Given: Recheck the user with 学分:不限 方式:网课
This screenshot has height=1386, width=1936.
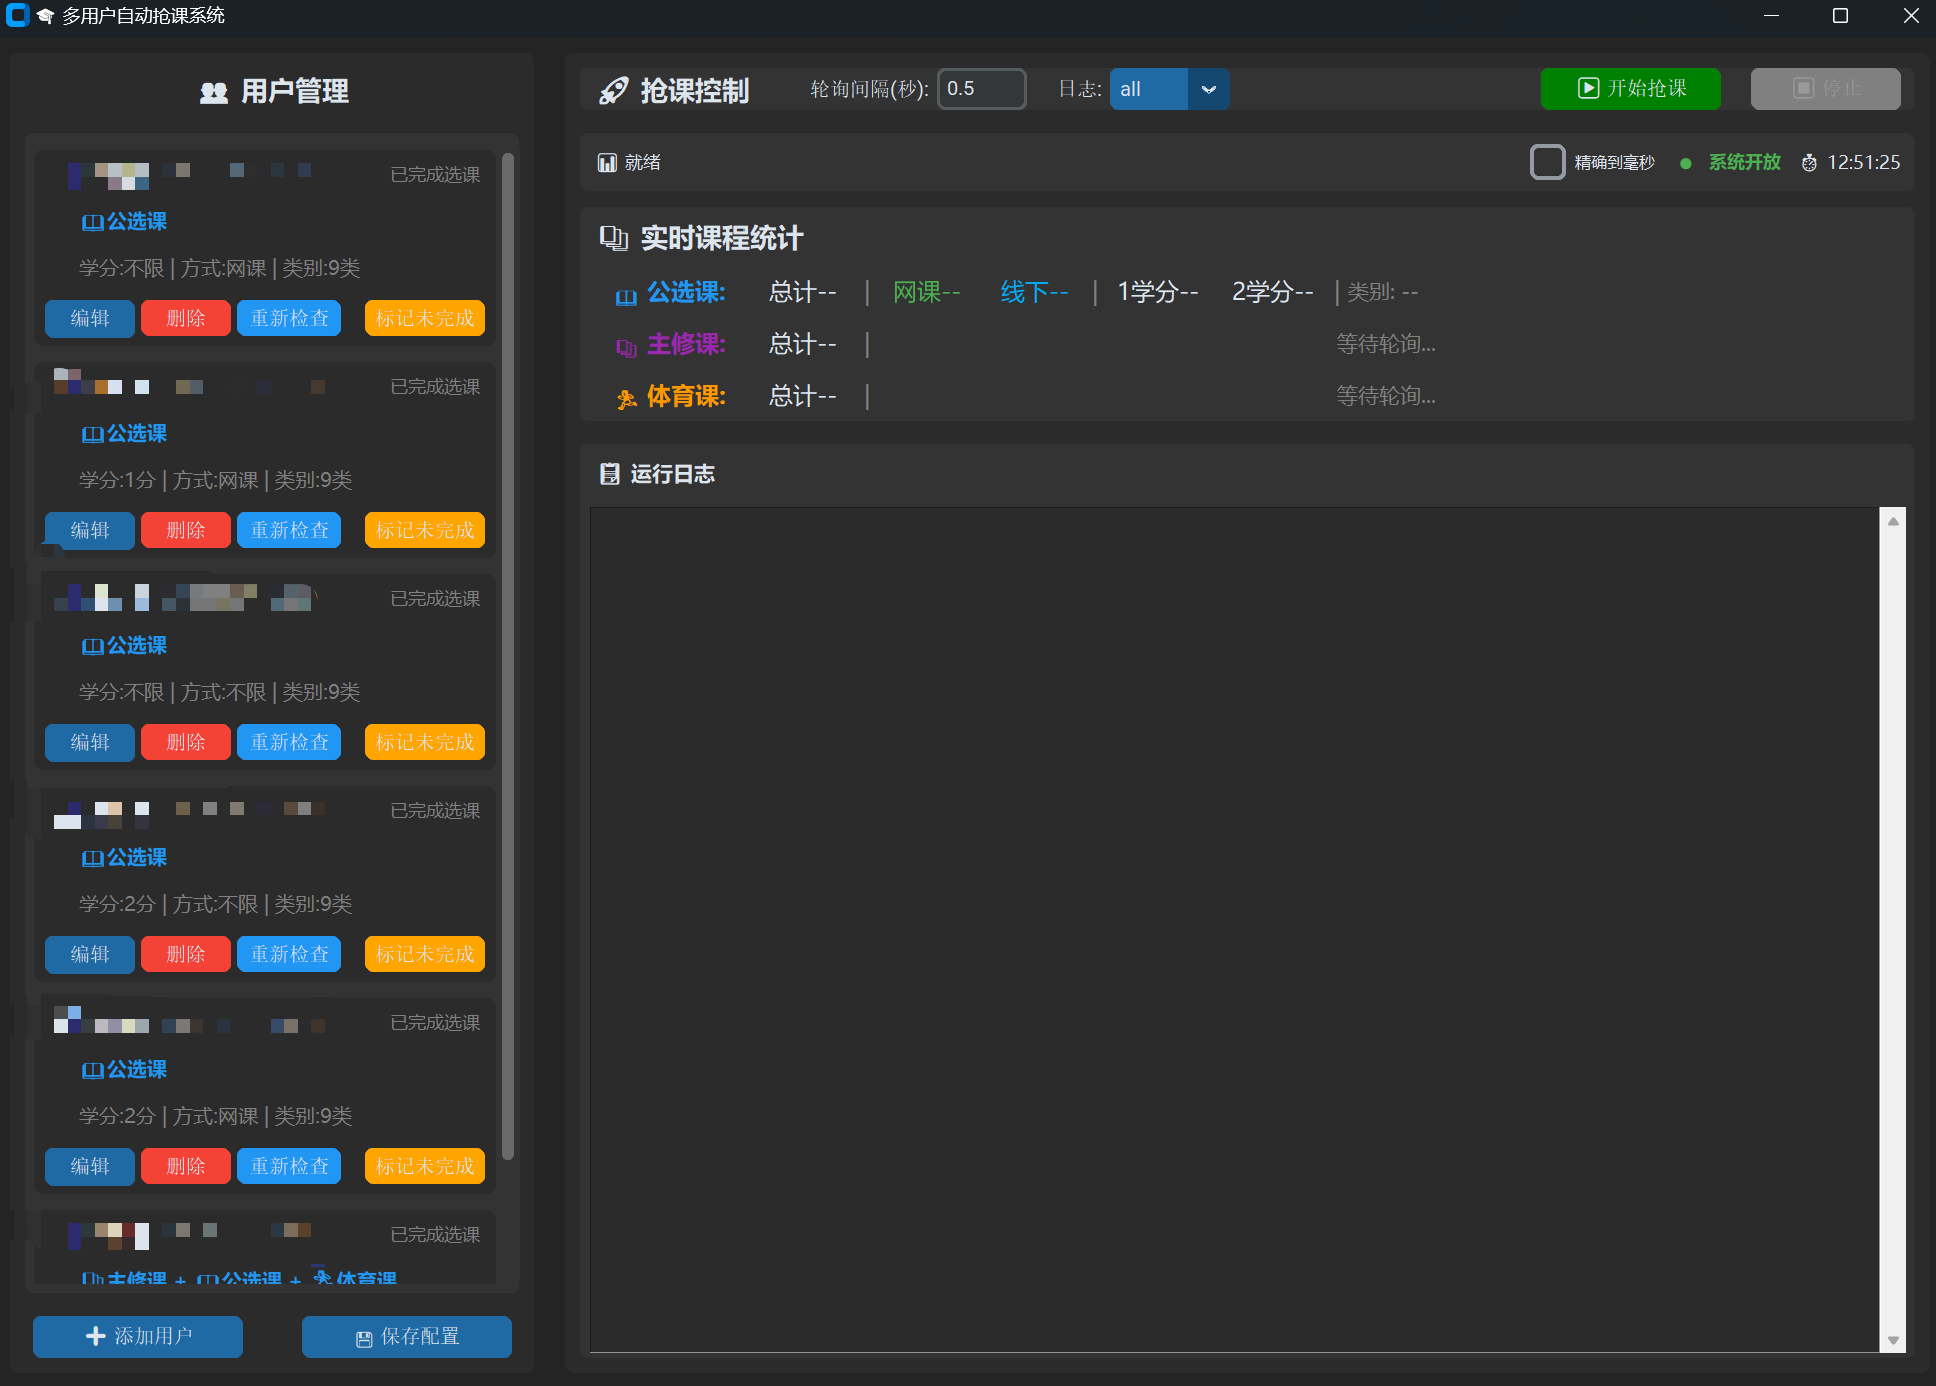Looking at the screenshot, I should tap(289, 319).
